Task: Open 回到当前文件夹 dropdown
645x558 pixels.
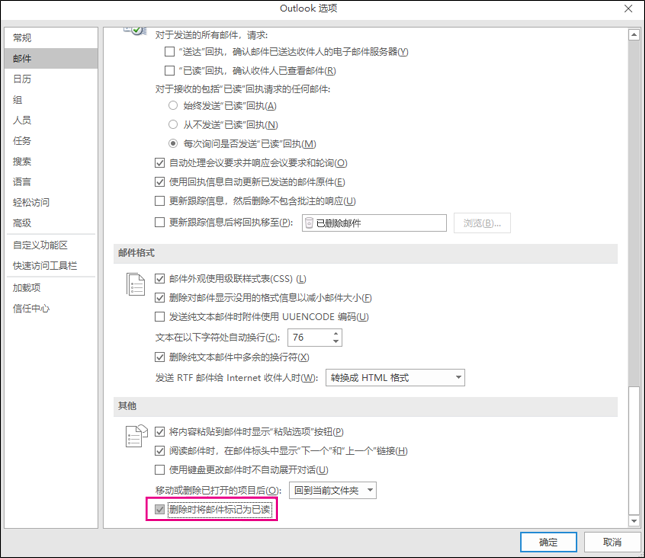Action: (x=333, y=490)
